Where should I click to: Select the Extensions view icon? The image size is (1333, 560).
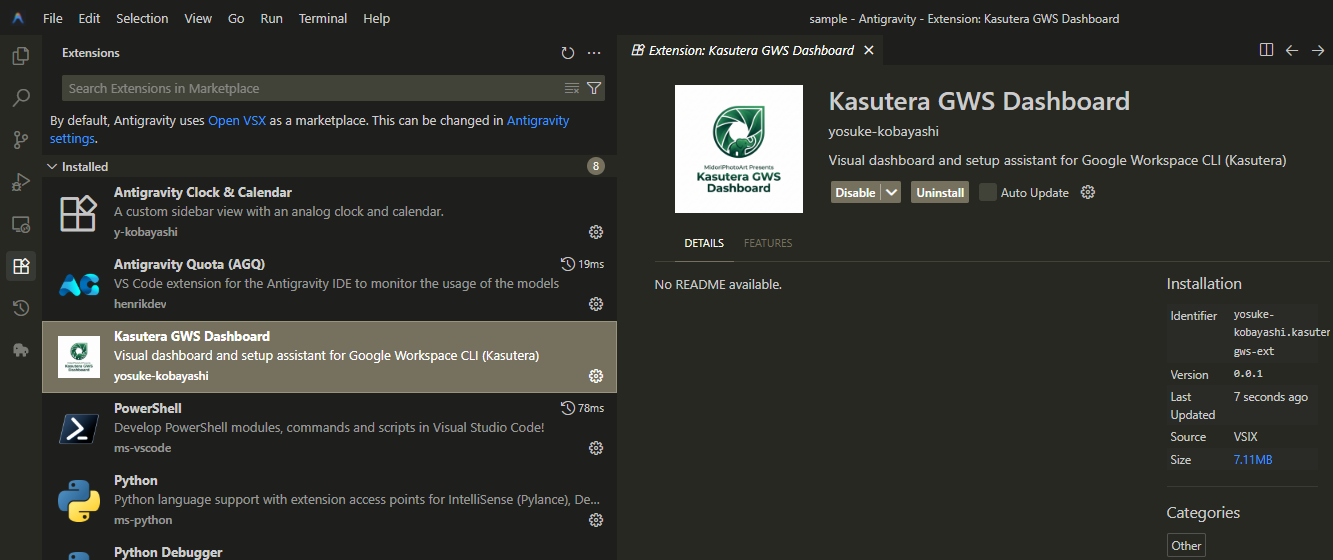(x=20, y=266)
